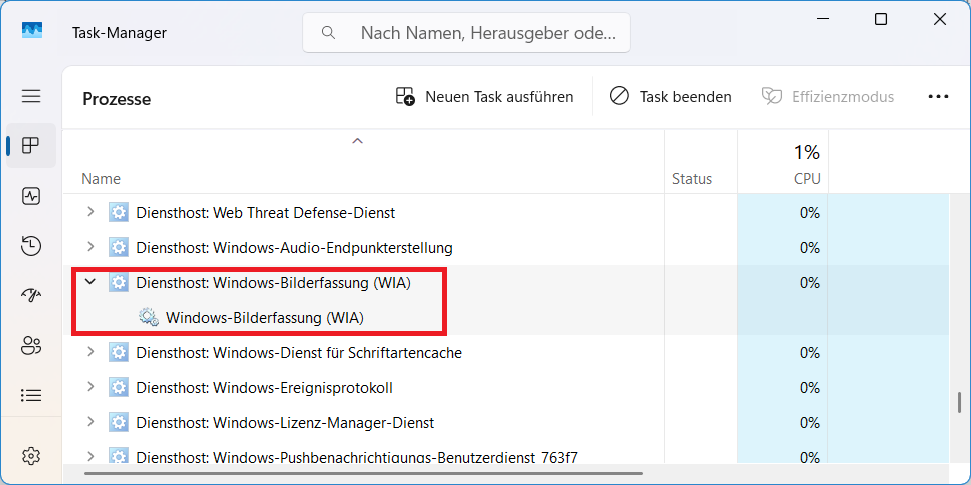
Task: Select Diensthost: Windows-Dienst für Schriftartencache text
Action: tap(299, 352)
